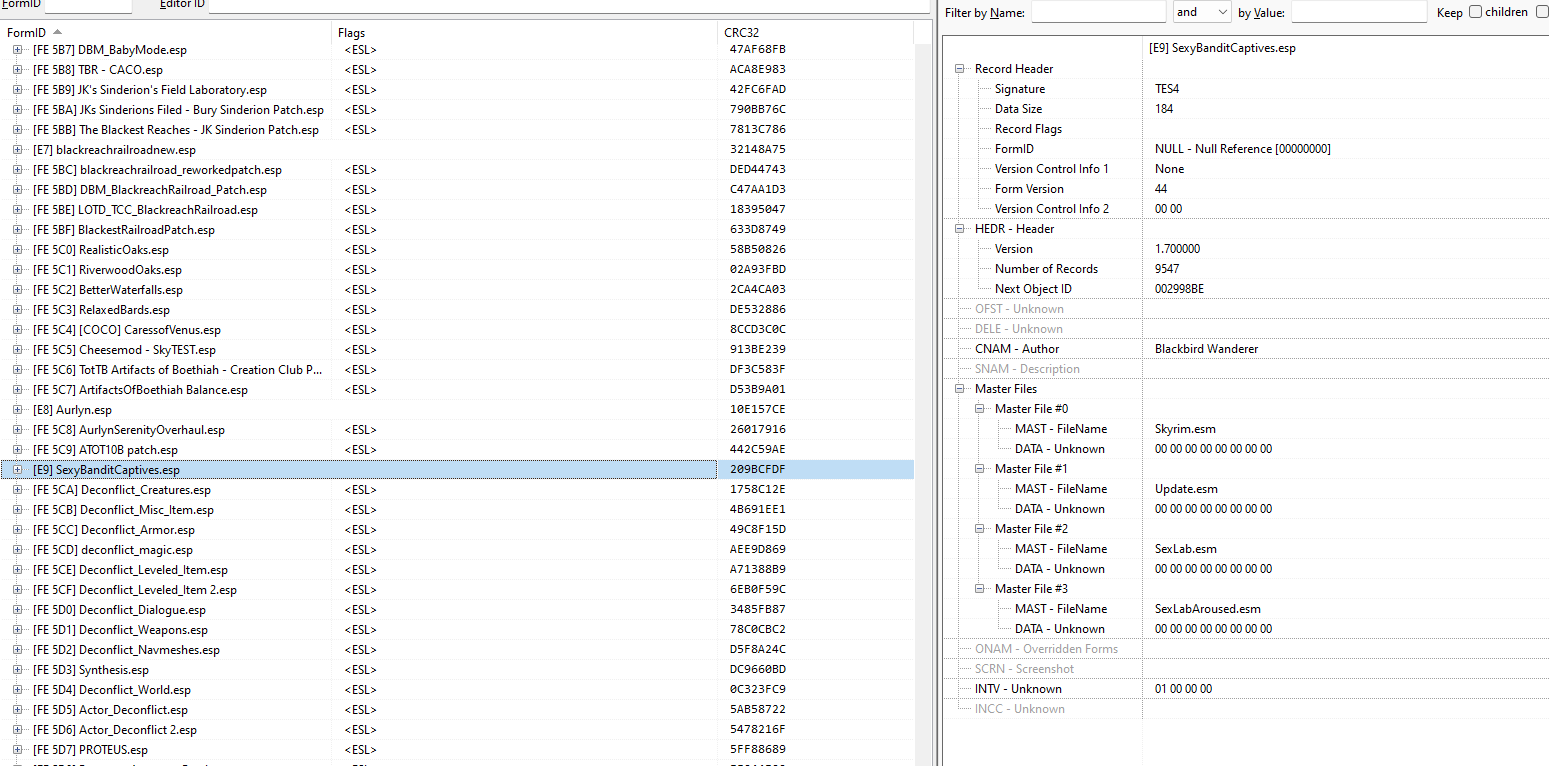Screen dimensions: 1549x766
Task: Expand RealisticOaks.esp plugin node
Action: [x=18, y=250]
